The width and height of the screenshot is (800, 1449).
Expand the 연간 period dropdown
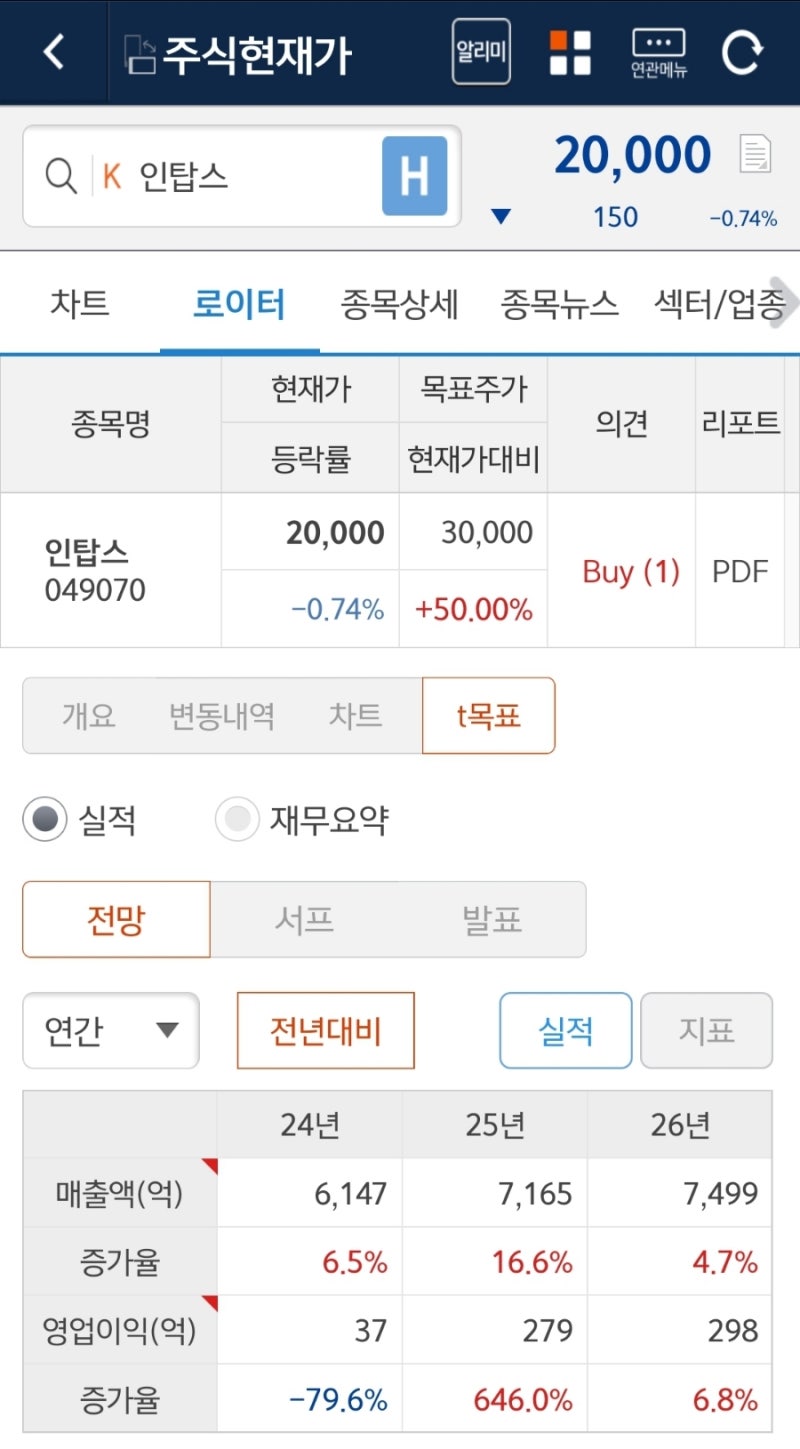111,1030
